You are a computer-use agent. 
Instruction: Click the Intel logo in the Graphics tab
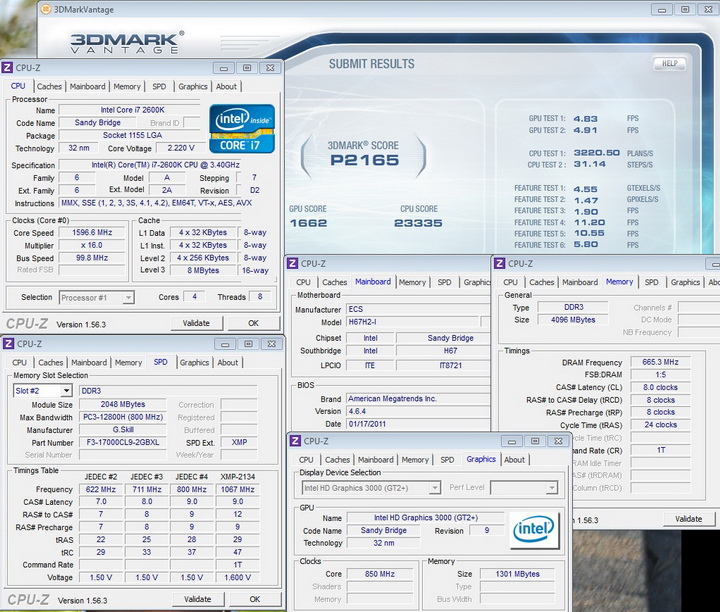point(533,528)
